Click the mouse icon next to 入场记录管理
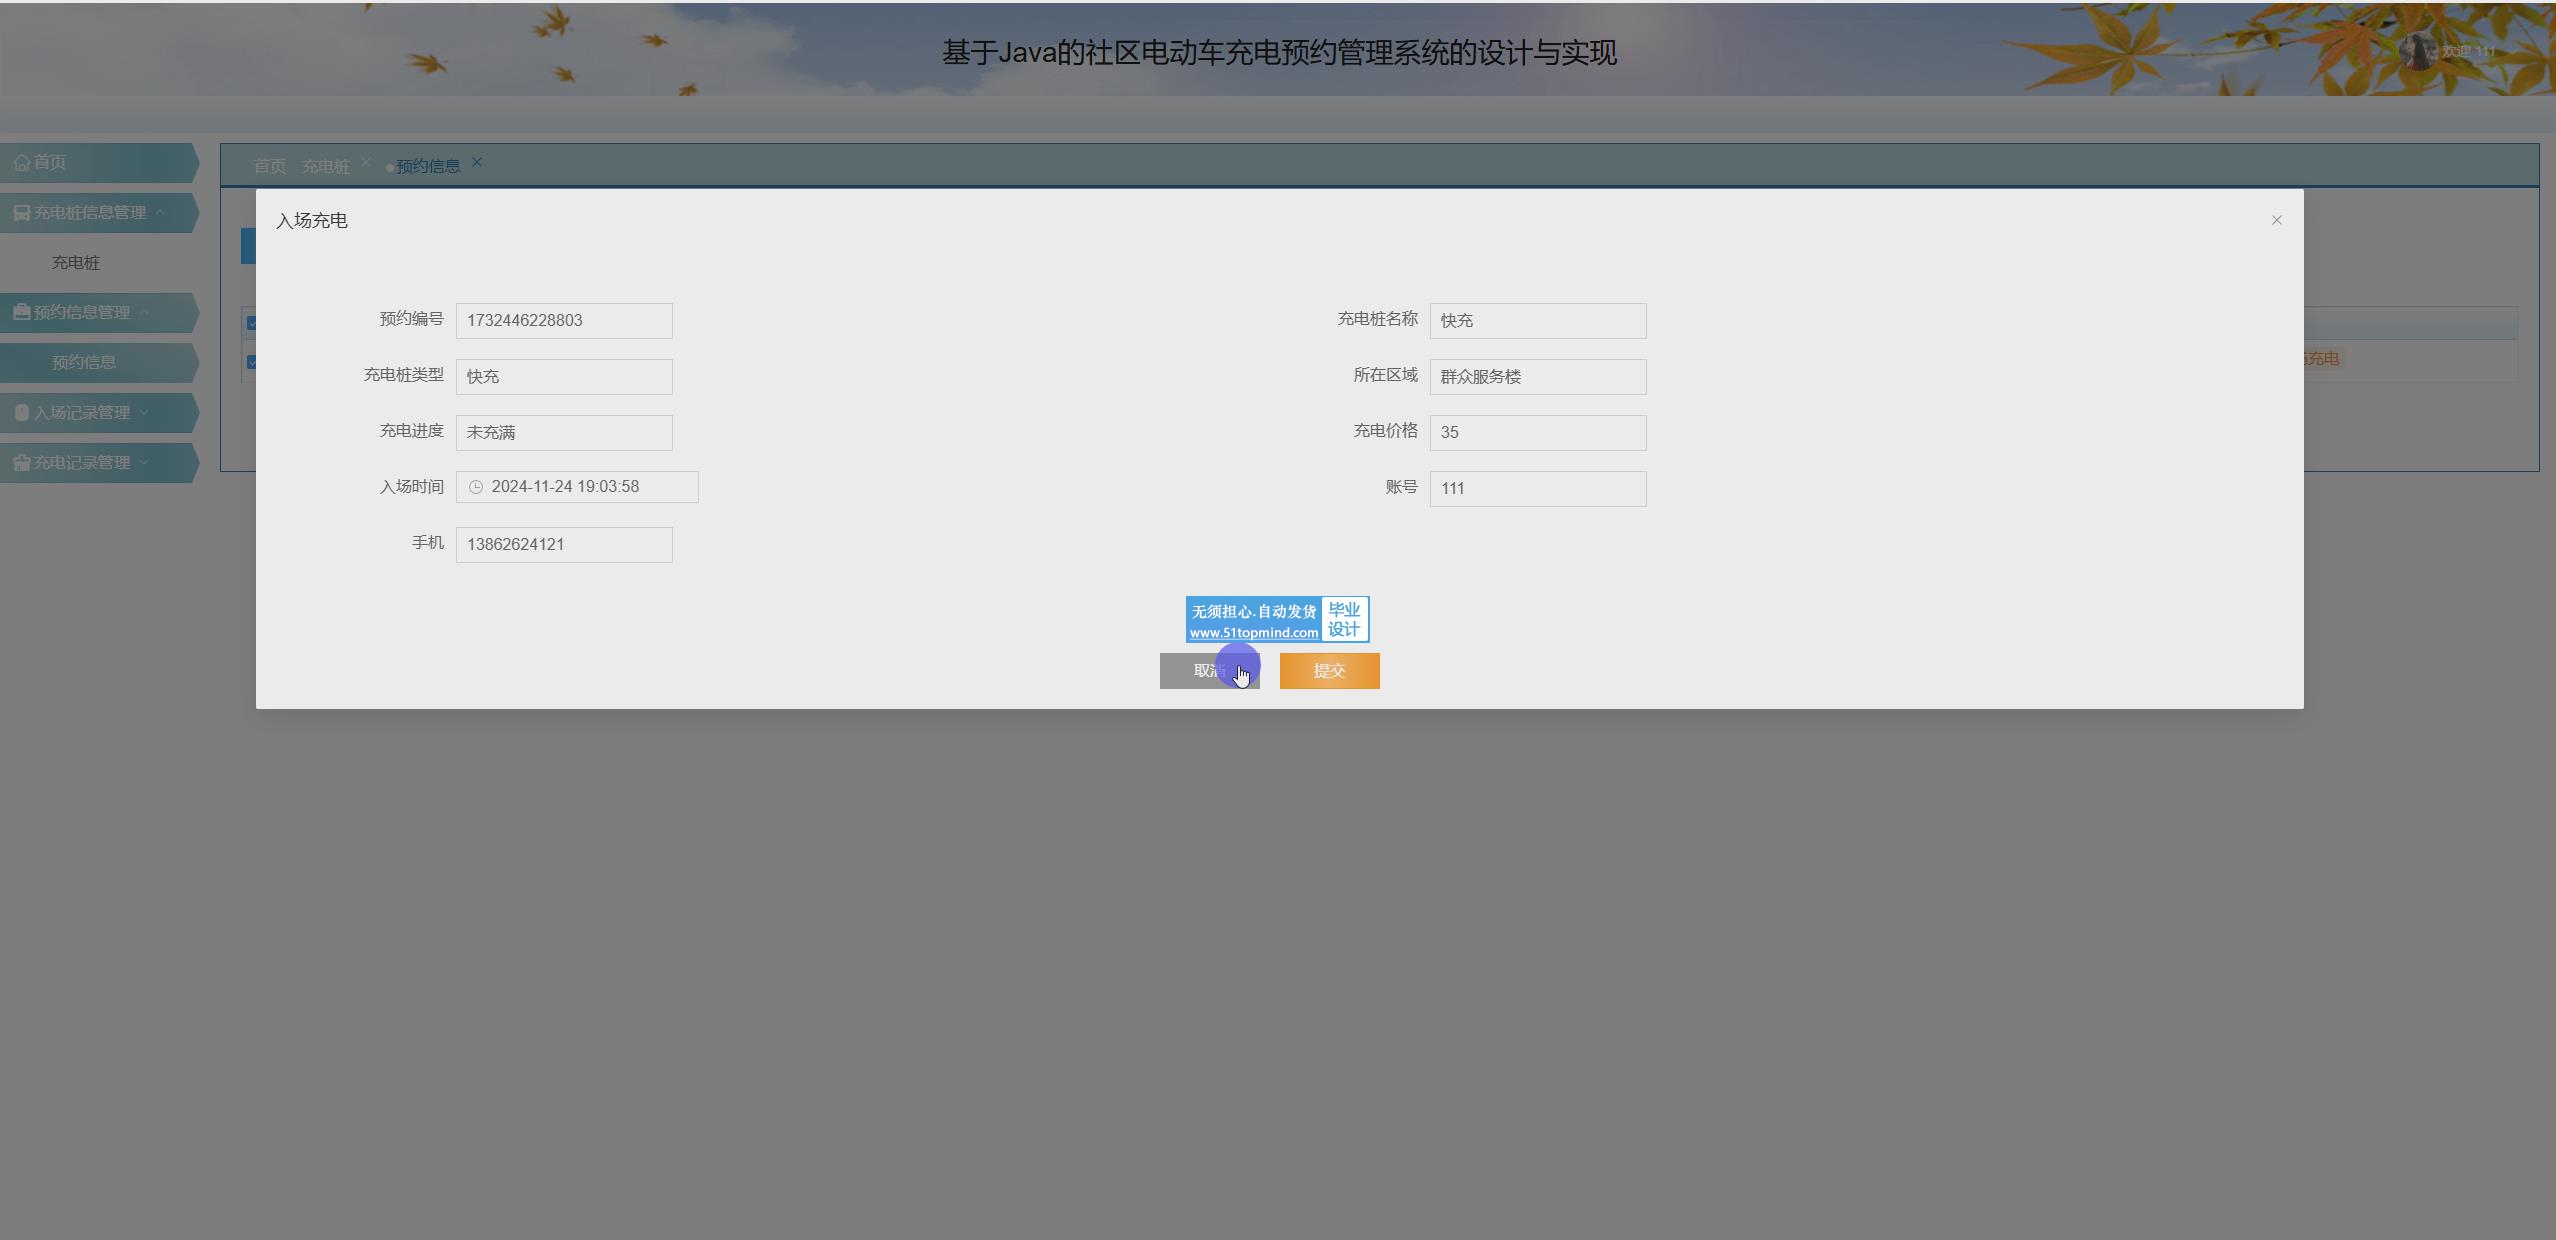This screenshot has height=1240, width=2556. 22,412
